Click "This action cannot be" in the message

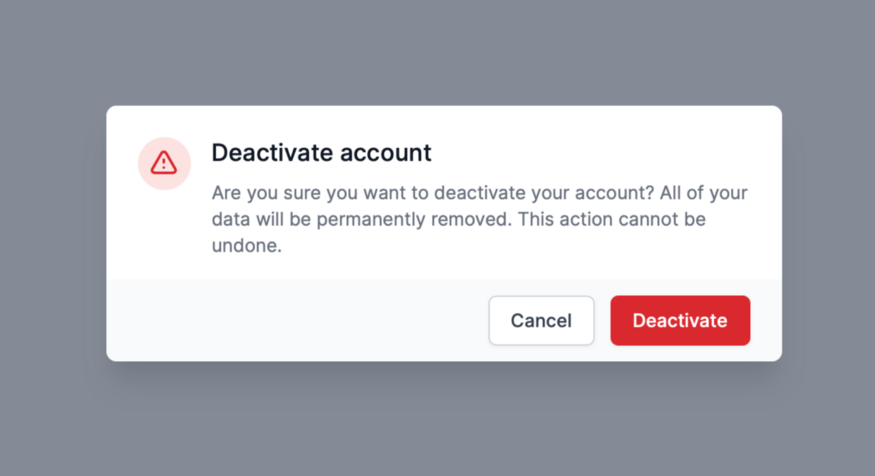tap(611, 219)
